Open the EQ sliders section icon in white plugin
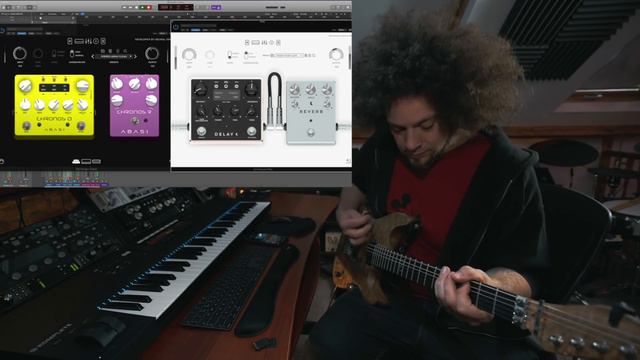 pos(264,43)
